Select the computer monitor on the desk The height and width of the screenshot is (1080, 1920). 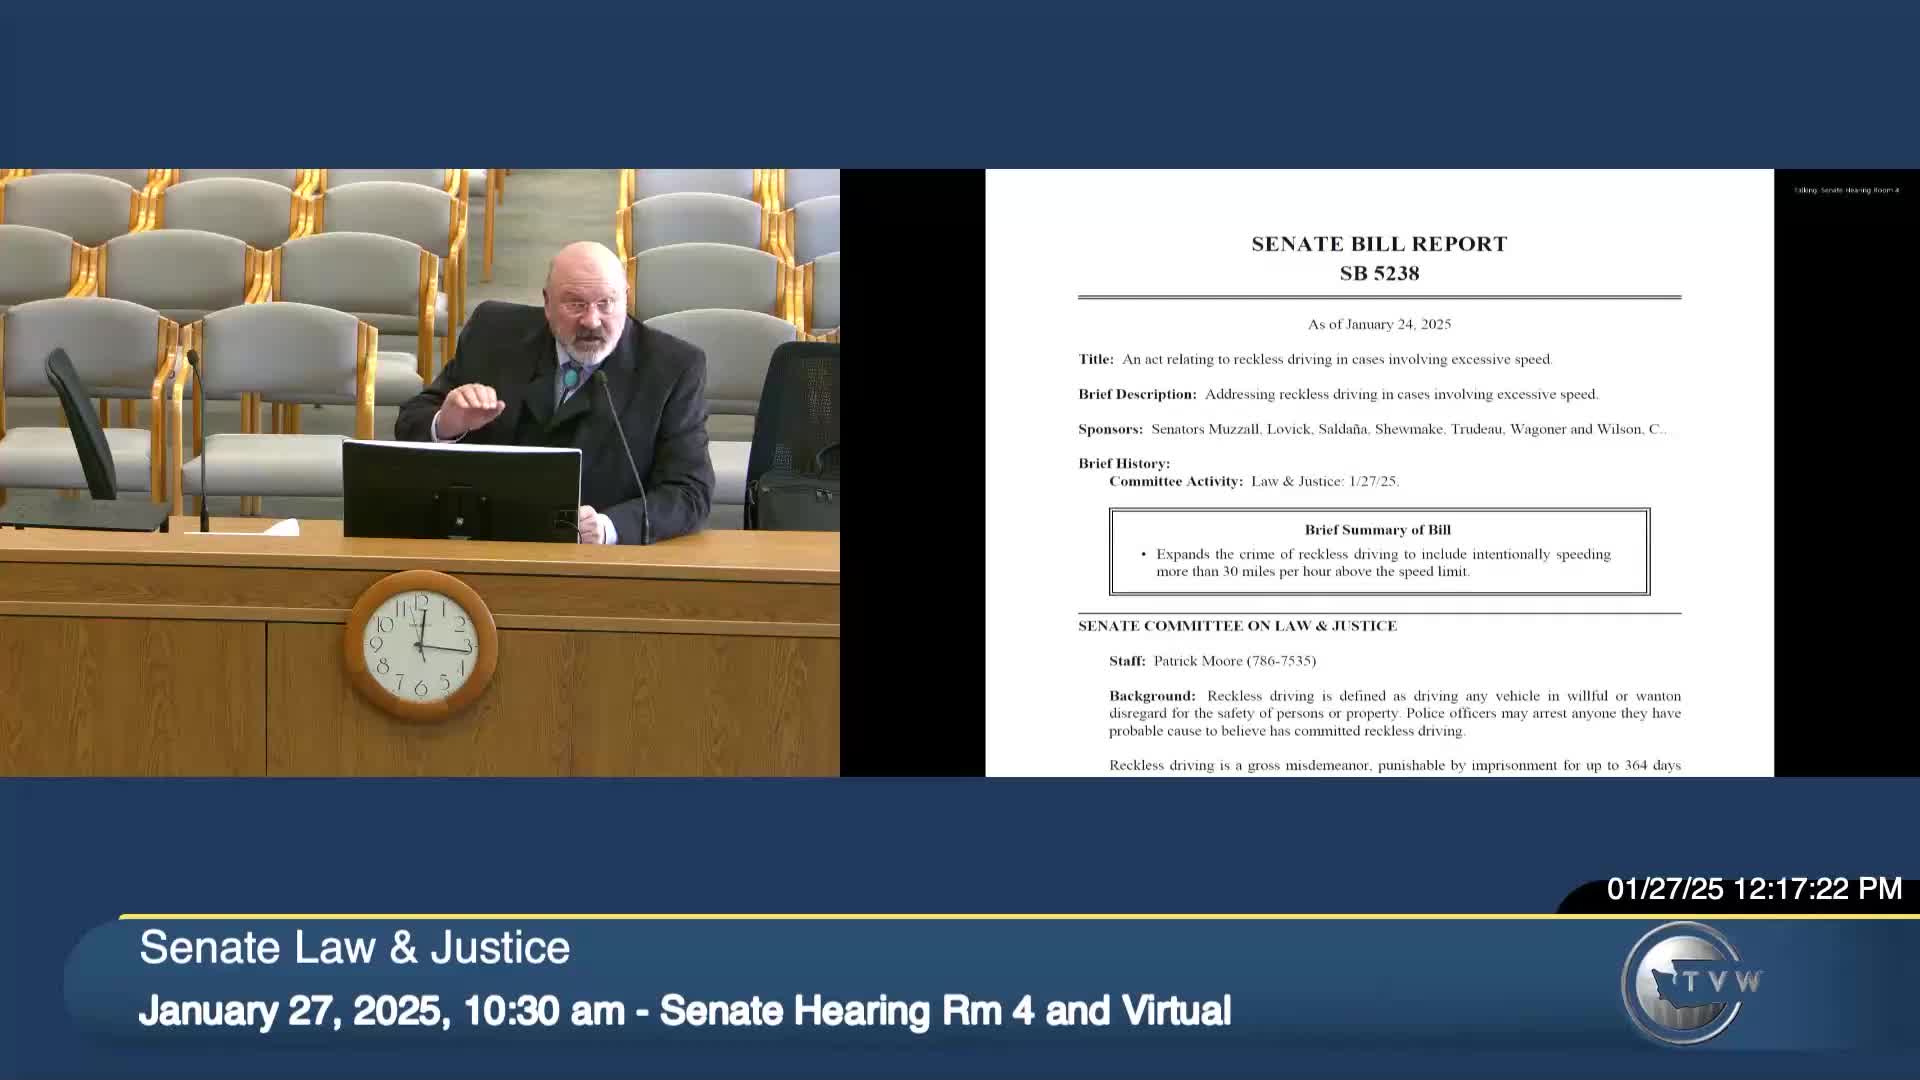[463, 490]
